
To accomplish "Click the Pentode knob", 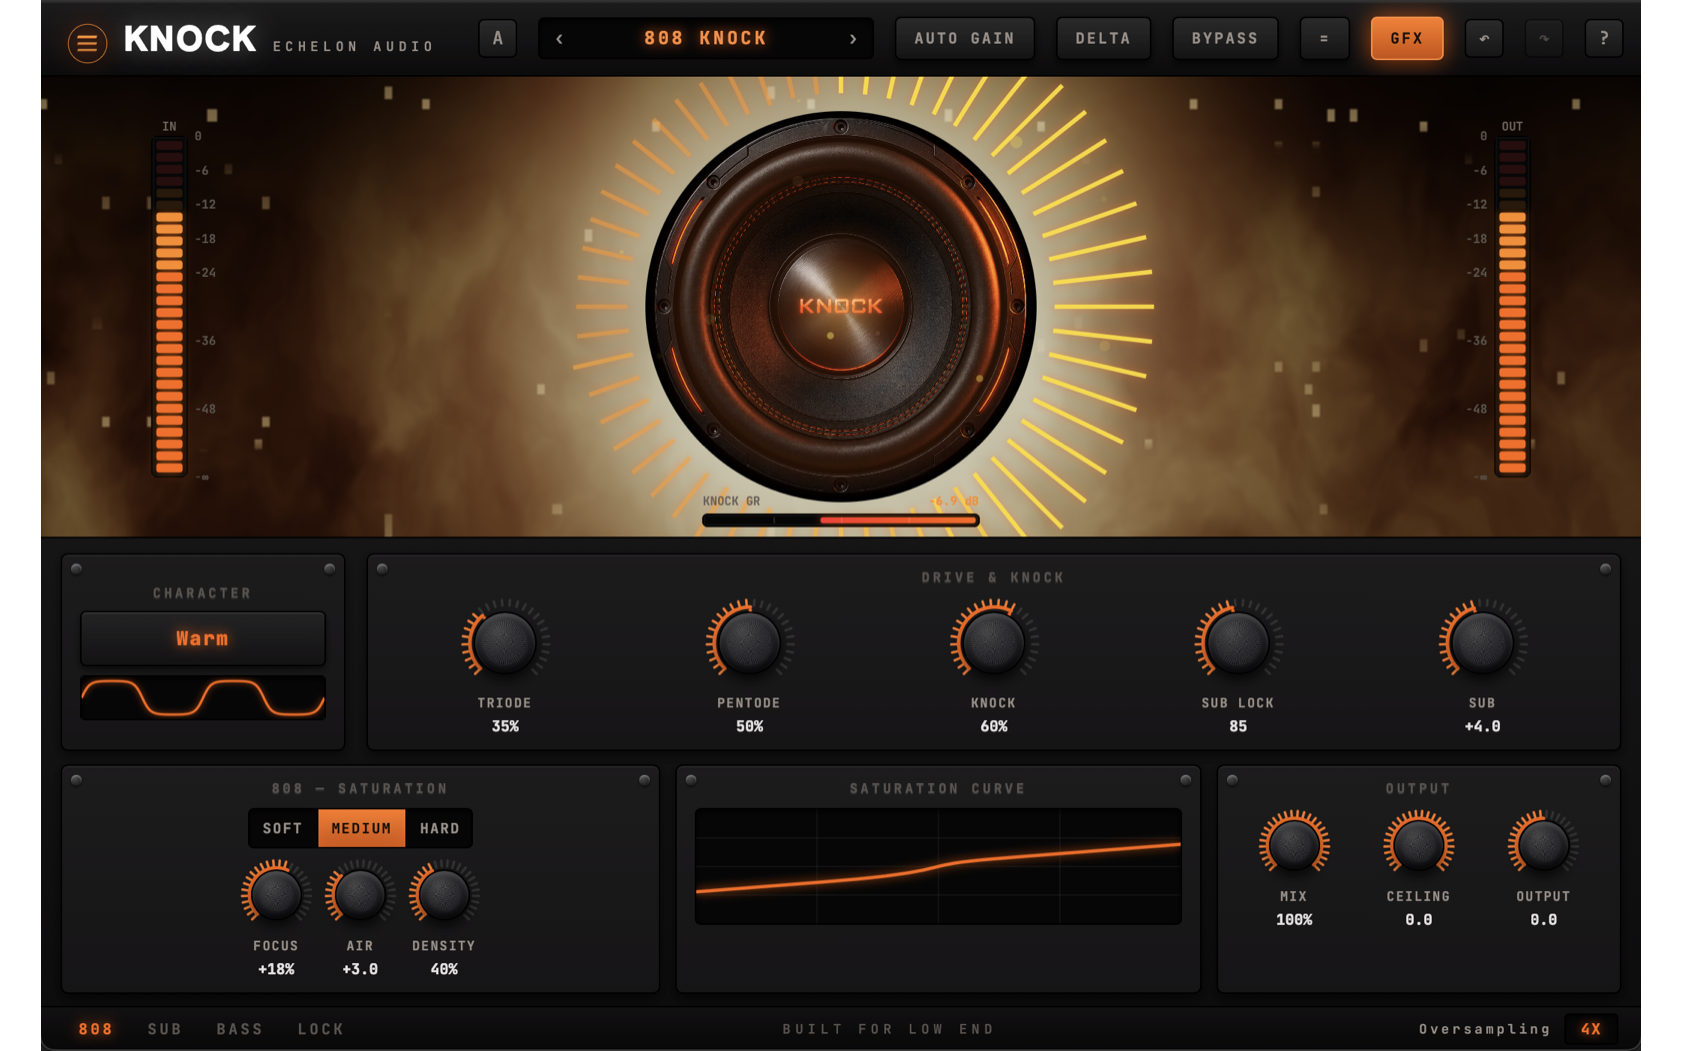I will pos(749,642).
